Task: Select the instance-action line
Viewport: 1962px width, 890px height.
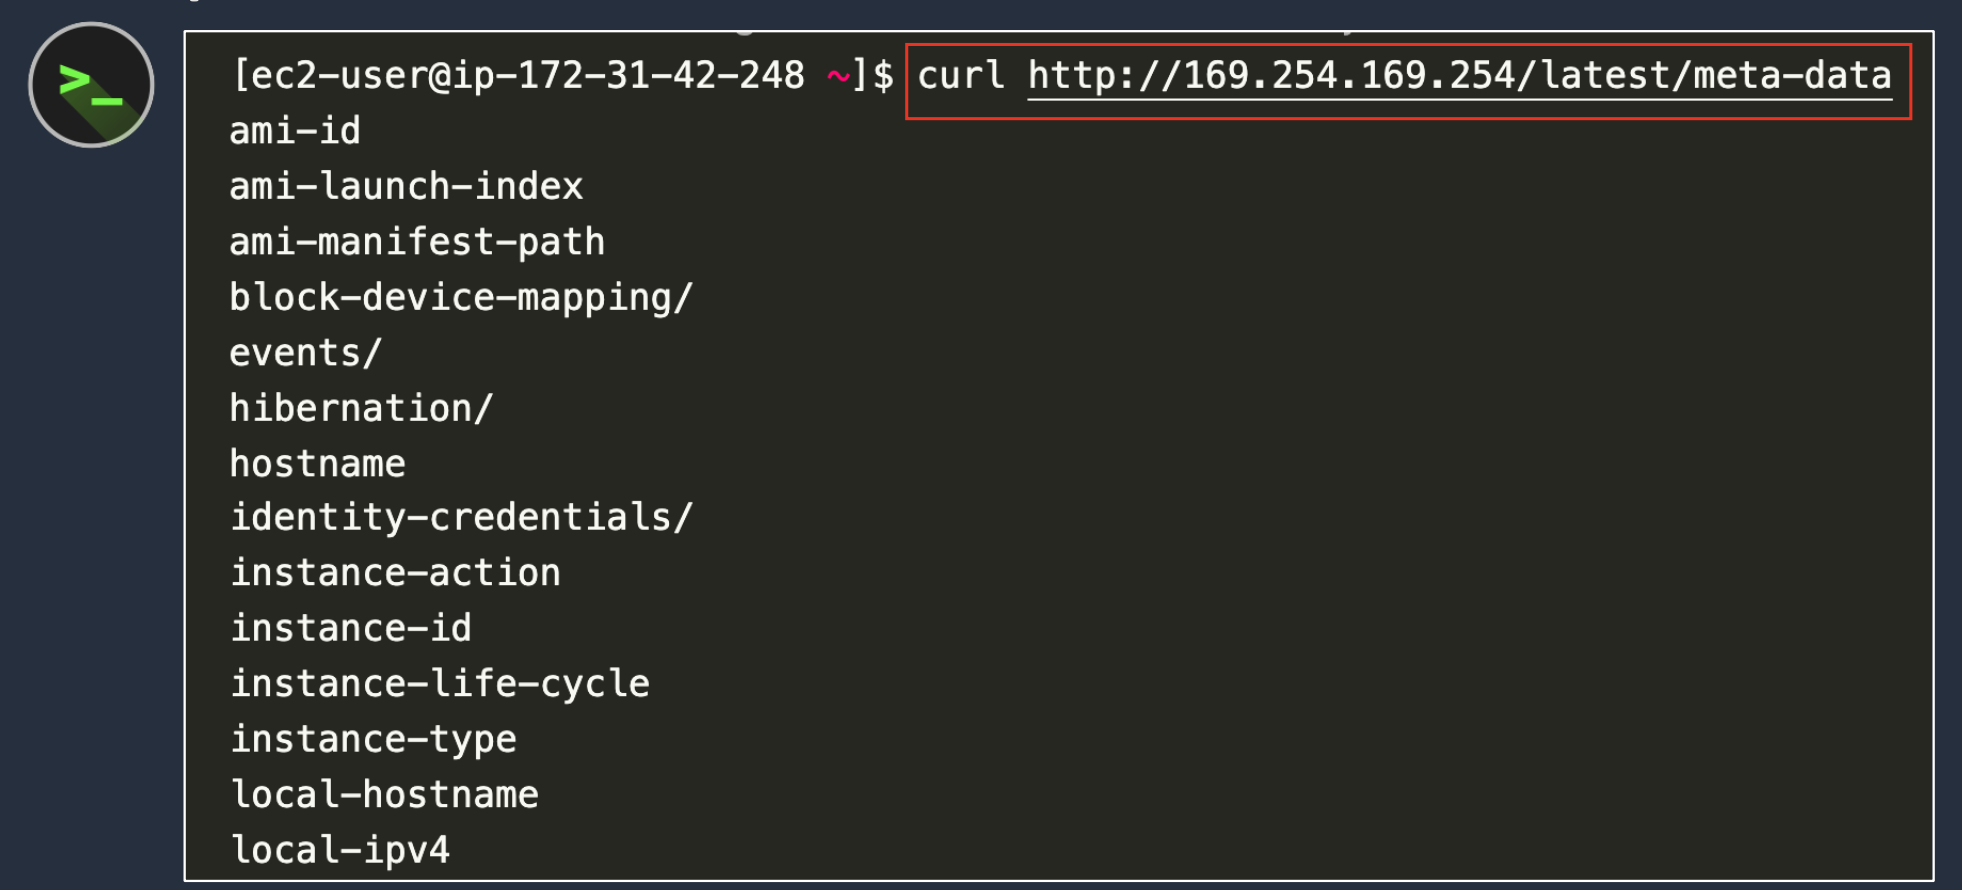Action: tap(396, 573)
